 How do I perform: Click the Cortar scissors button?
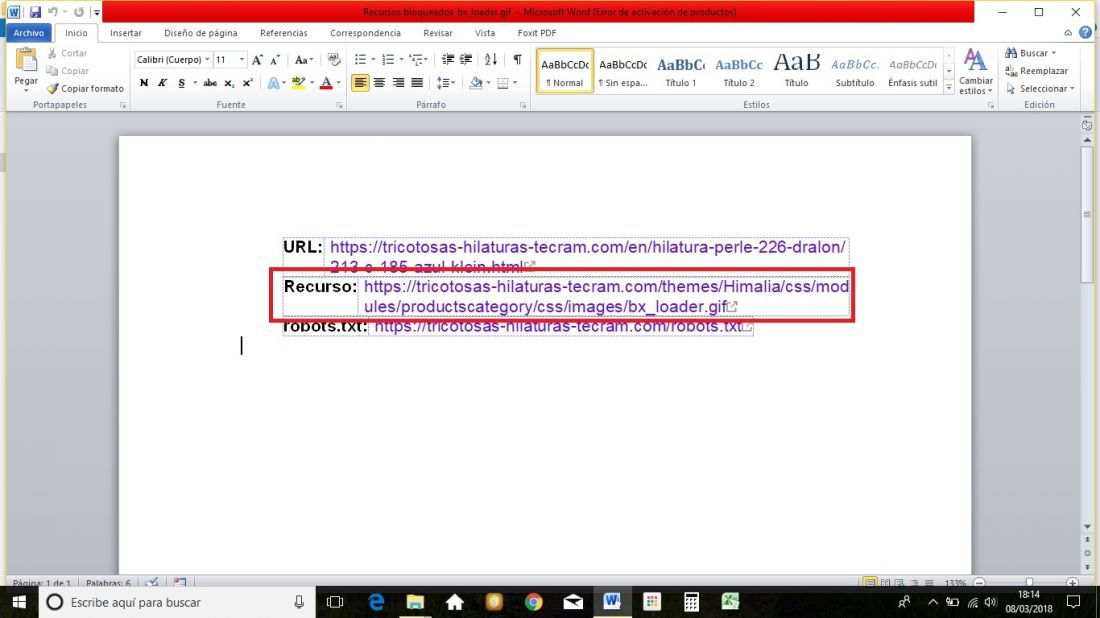pos(68,53)
